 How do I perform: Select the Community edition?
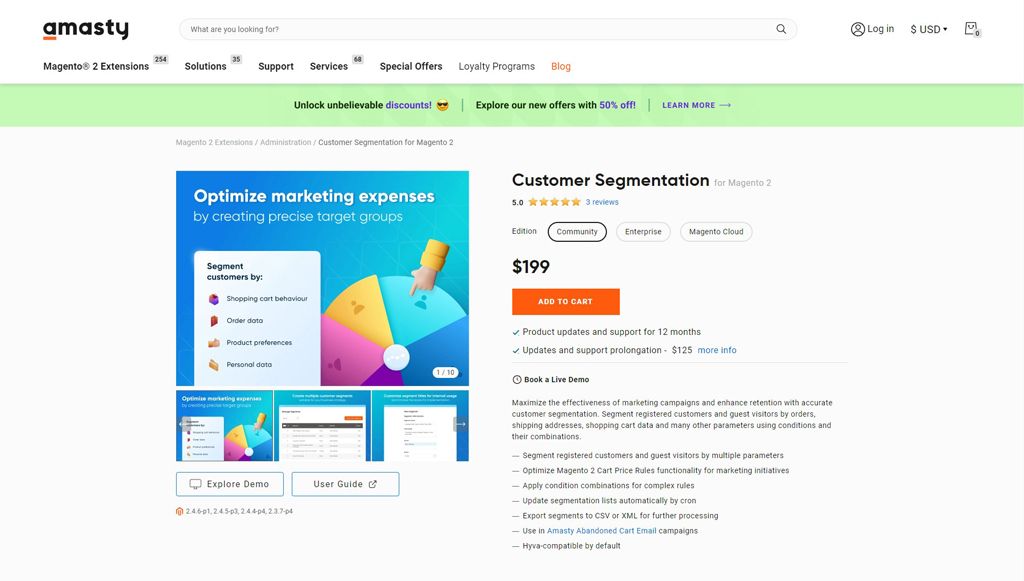pyautogui.click(x=577, y=231)
